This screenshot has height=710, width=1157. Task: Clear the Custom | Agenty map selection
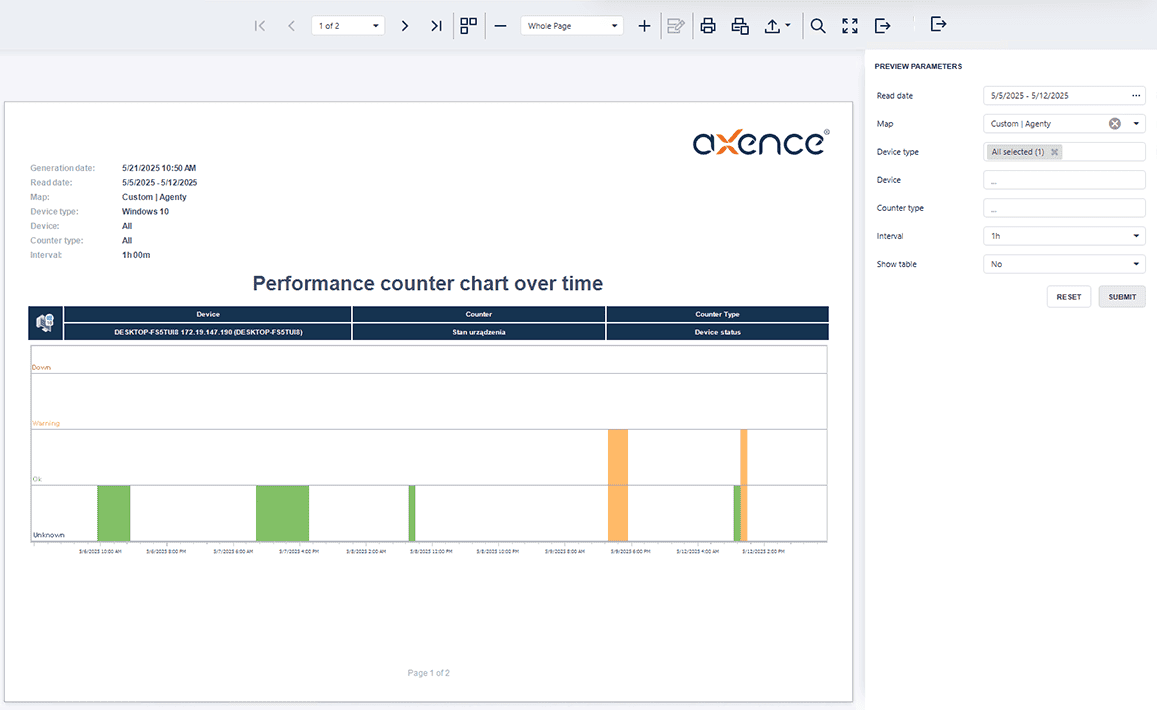tap(1115, 124)
